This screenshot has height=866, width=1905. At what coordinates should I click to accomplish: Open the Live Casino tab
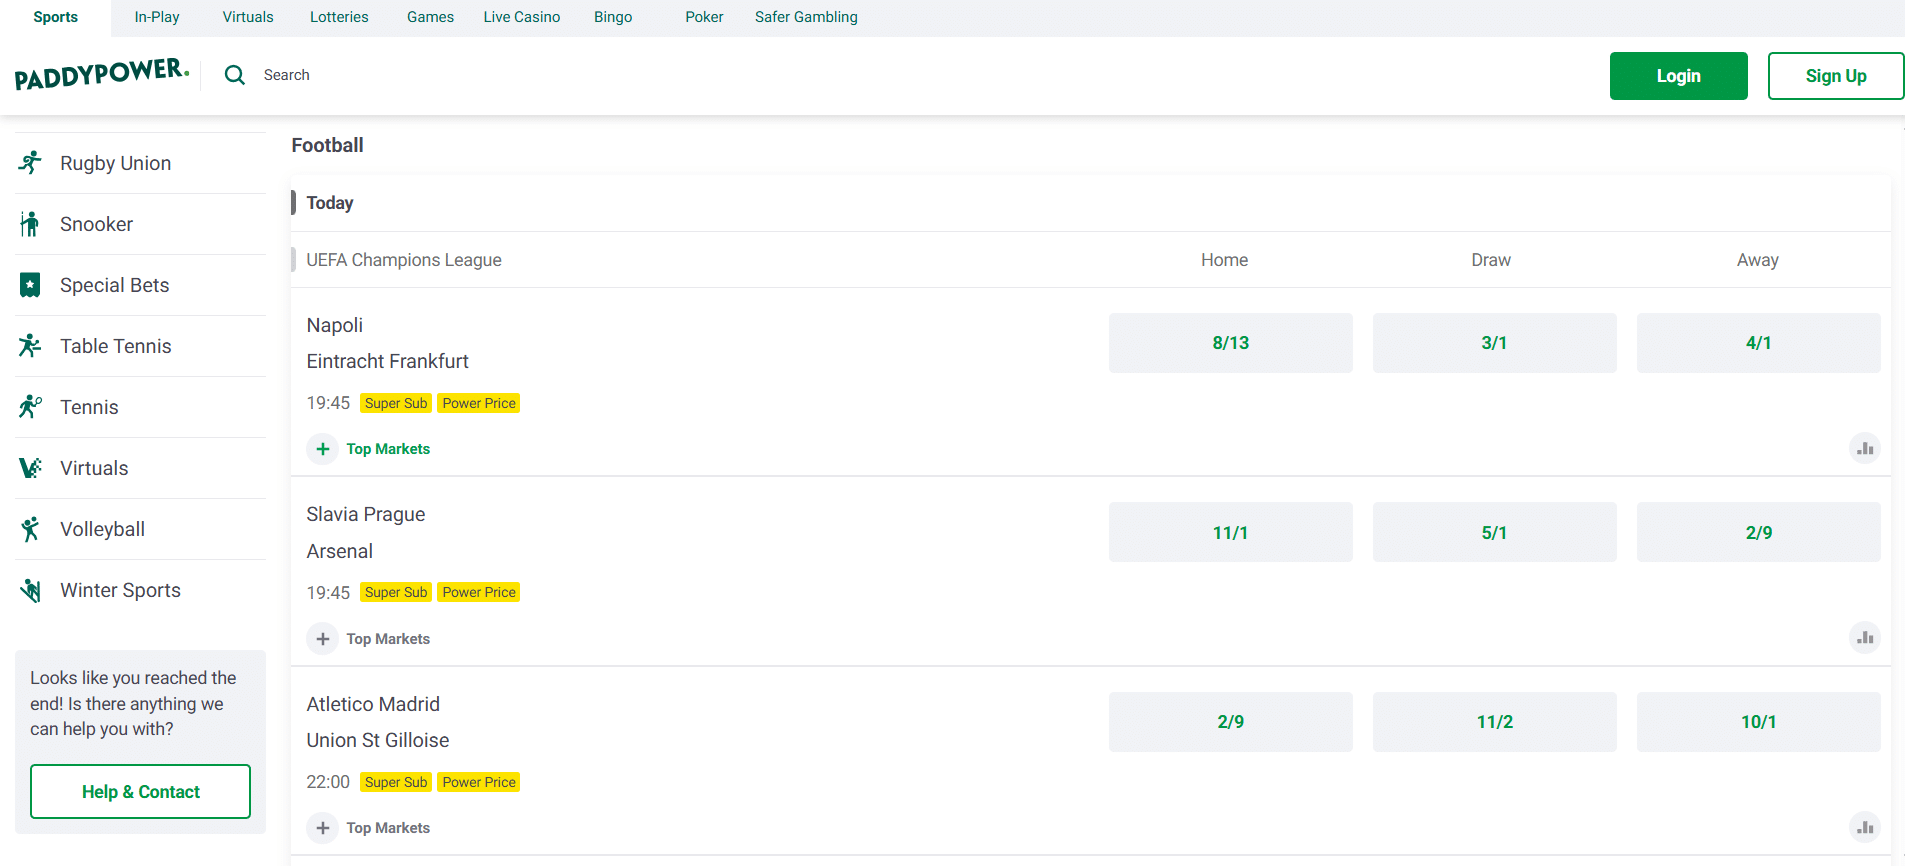point(522,17)
